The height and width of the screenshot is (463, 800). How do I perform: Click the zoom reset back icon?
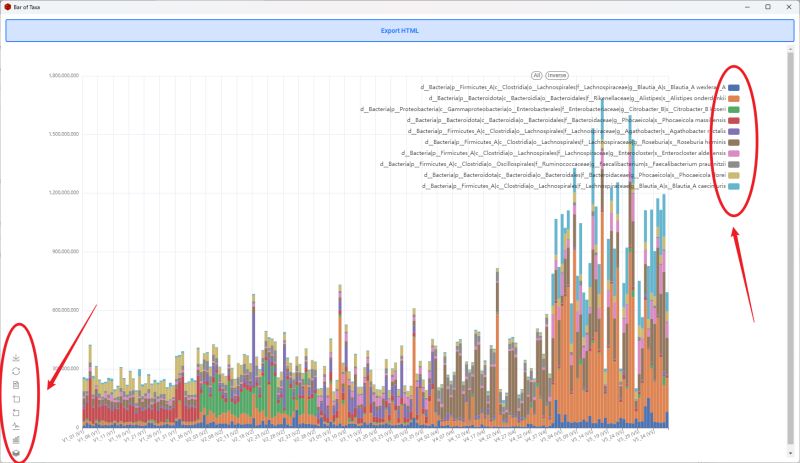(x=16, y=412)
